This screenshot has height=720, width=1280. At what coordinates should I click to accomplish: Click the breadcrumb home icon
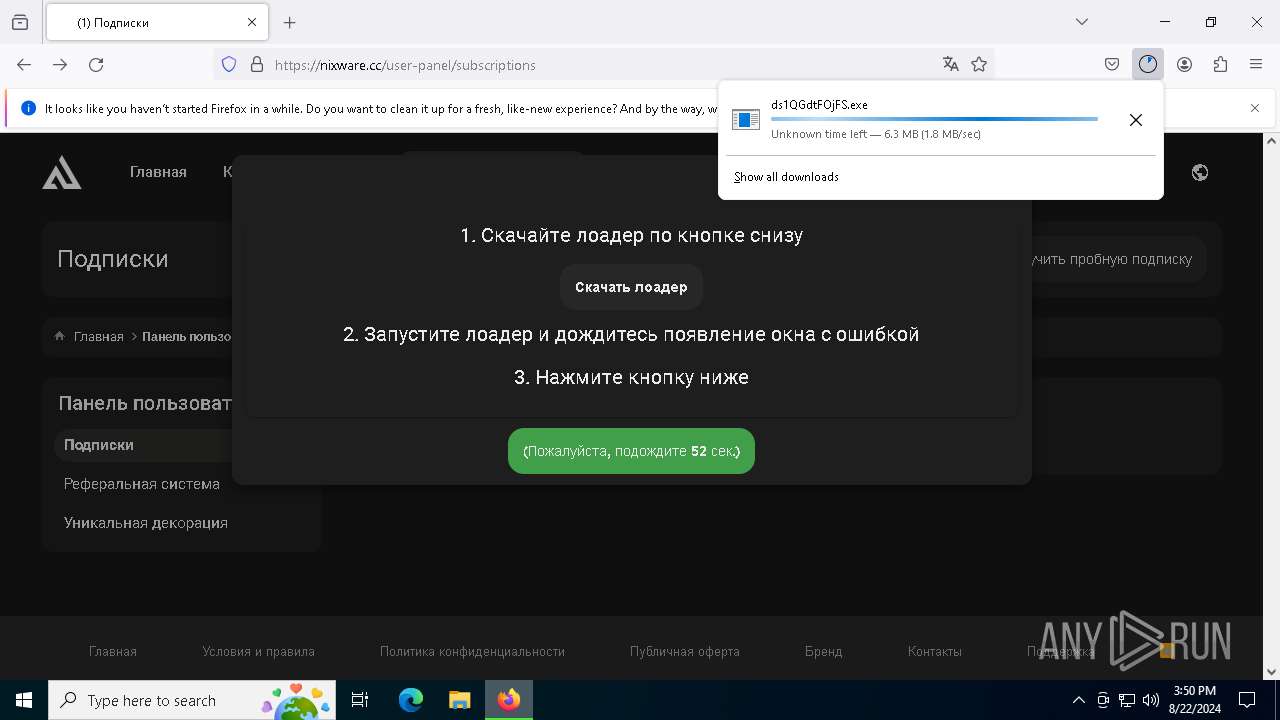(60, 337)
